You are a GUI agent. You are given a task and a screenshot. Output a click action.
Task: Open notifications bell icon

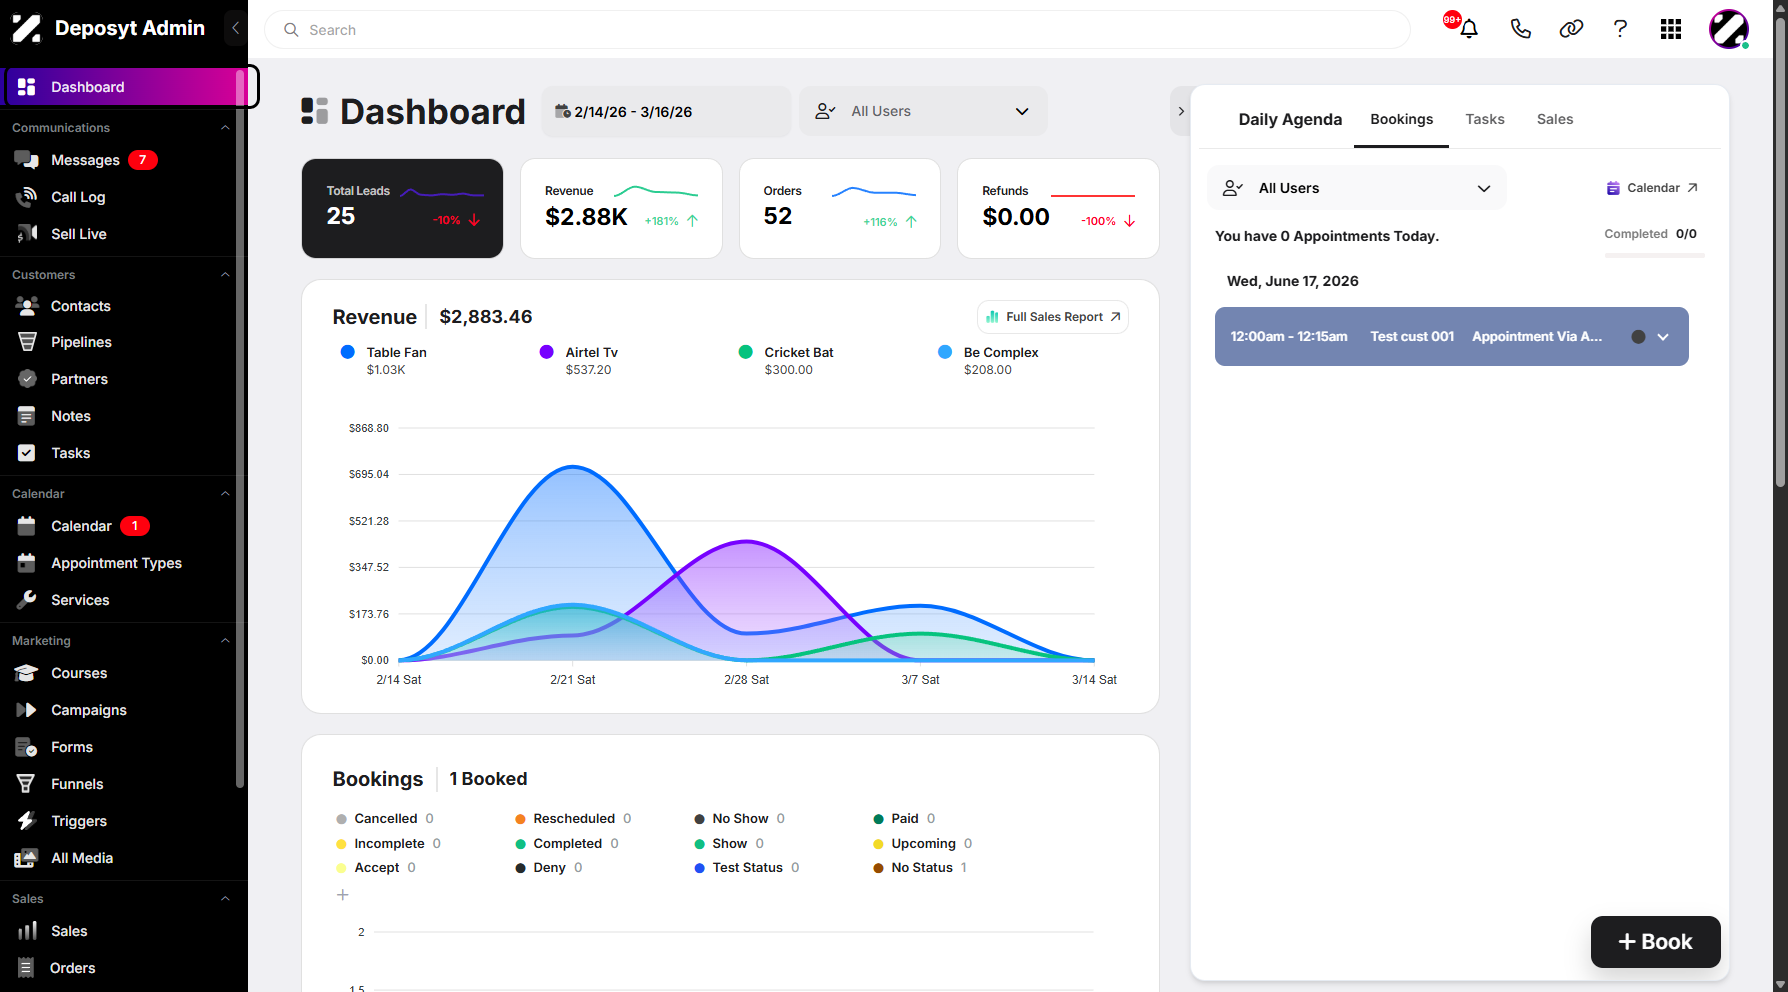[1468, 29]
